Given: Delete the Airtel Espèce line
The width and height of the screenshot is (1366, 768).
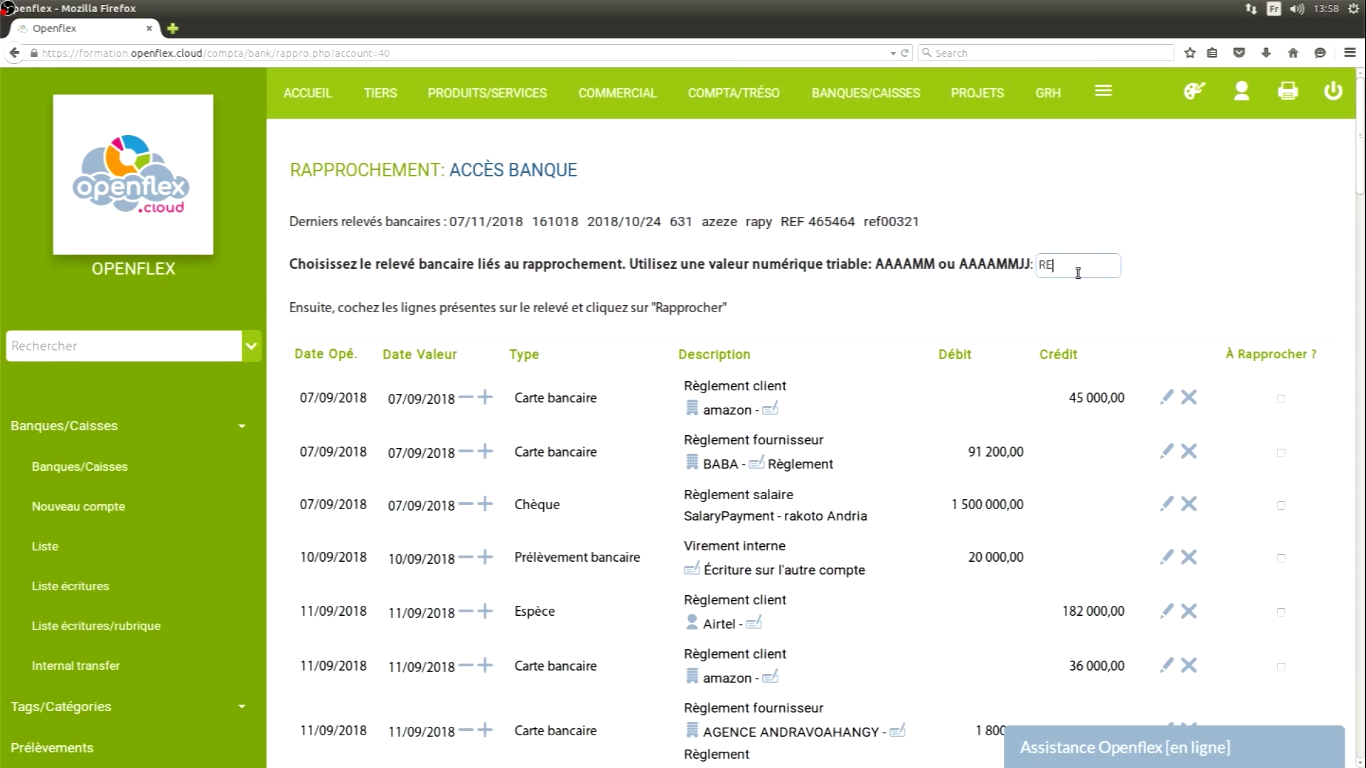Looking at the screenshot, I should click(x=1189, y=611).
